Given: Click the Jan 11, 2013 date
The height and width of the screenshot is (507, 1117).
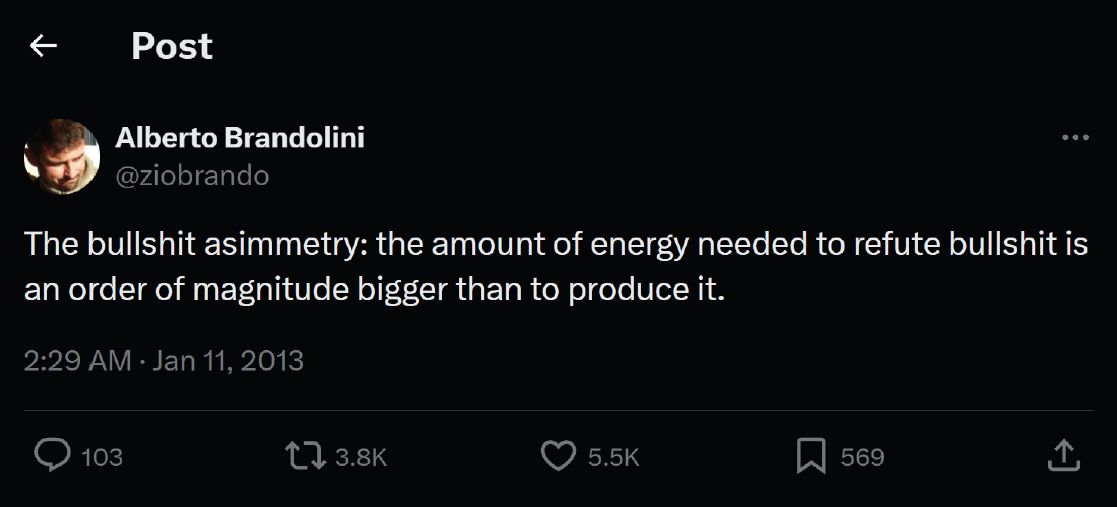Looking at the screenshot, I should [x=228, y=360].
